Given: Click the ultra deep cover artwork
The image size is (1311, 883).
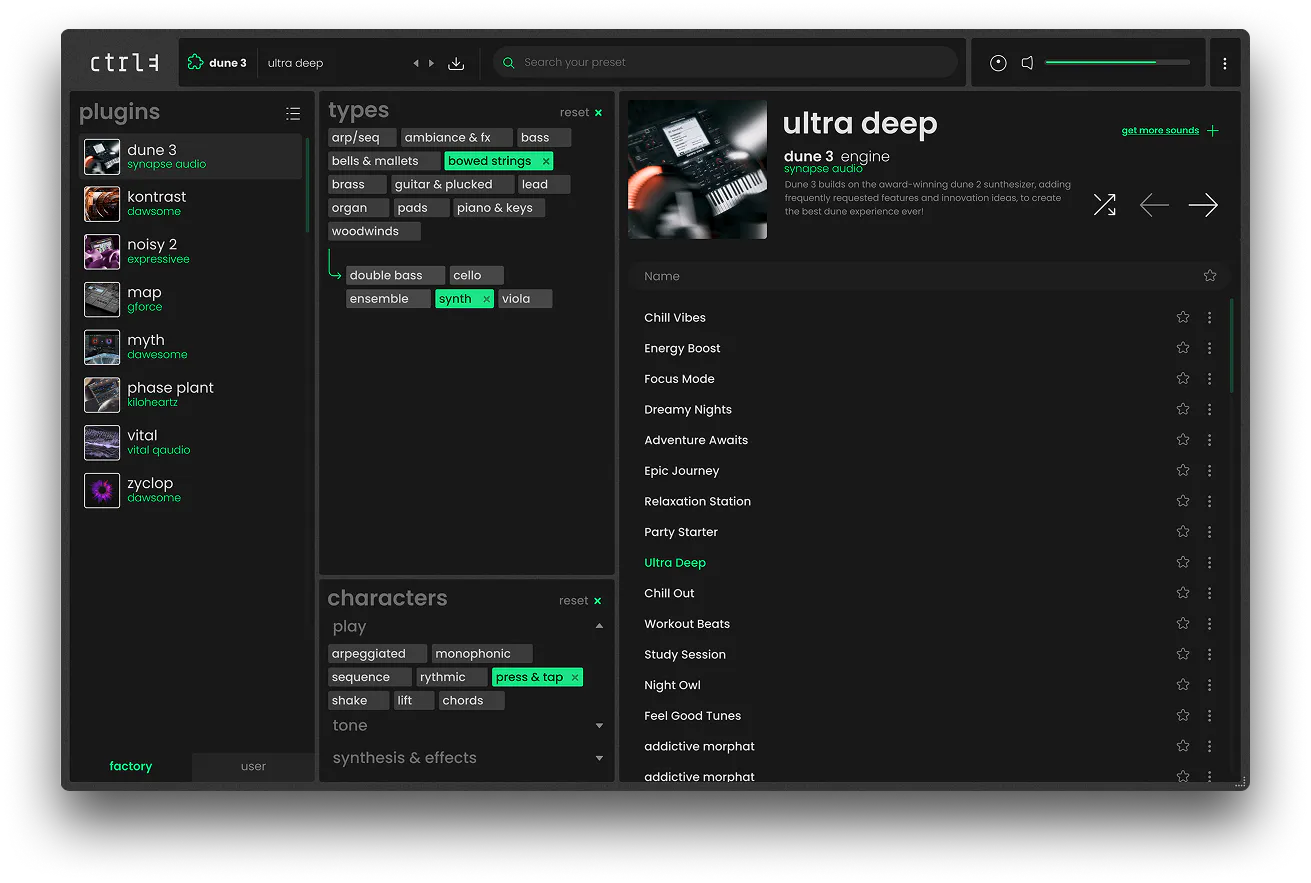Looking at the screenshot, I should [x=697, y=169].
